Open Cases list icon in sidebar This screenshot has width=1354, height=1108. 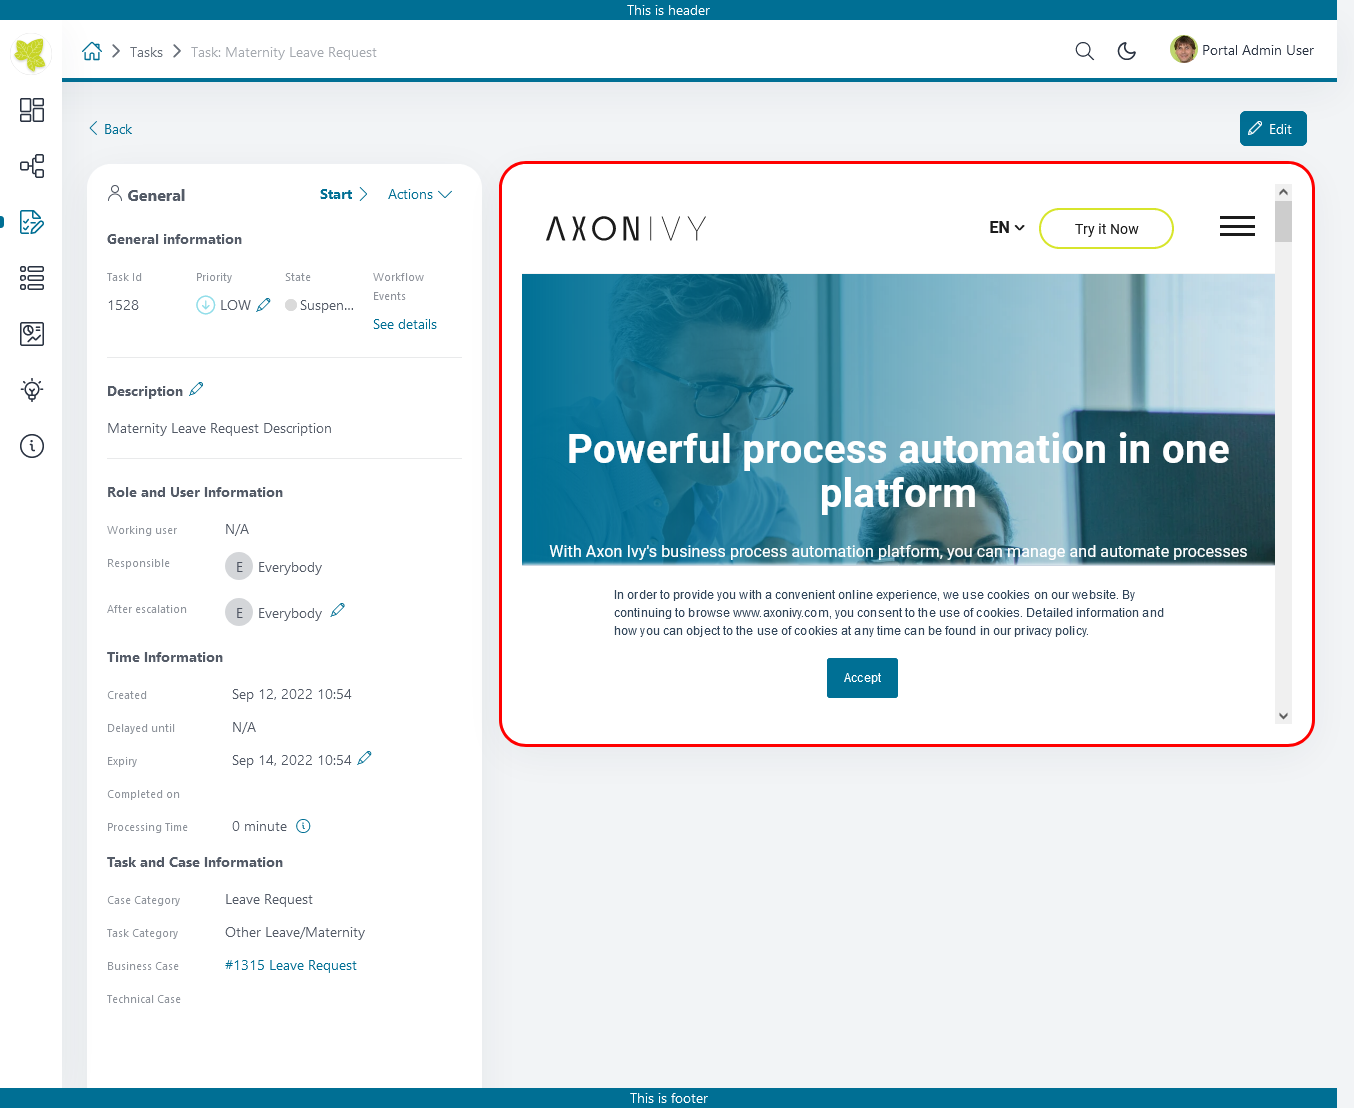[x=32, y=278]
